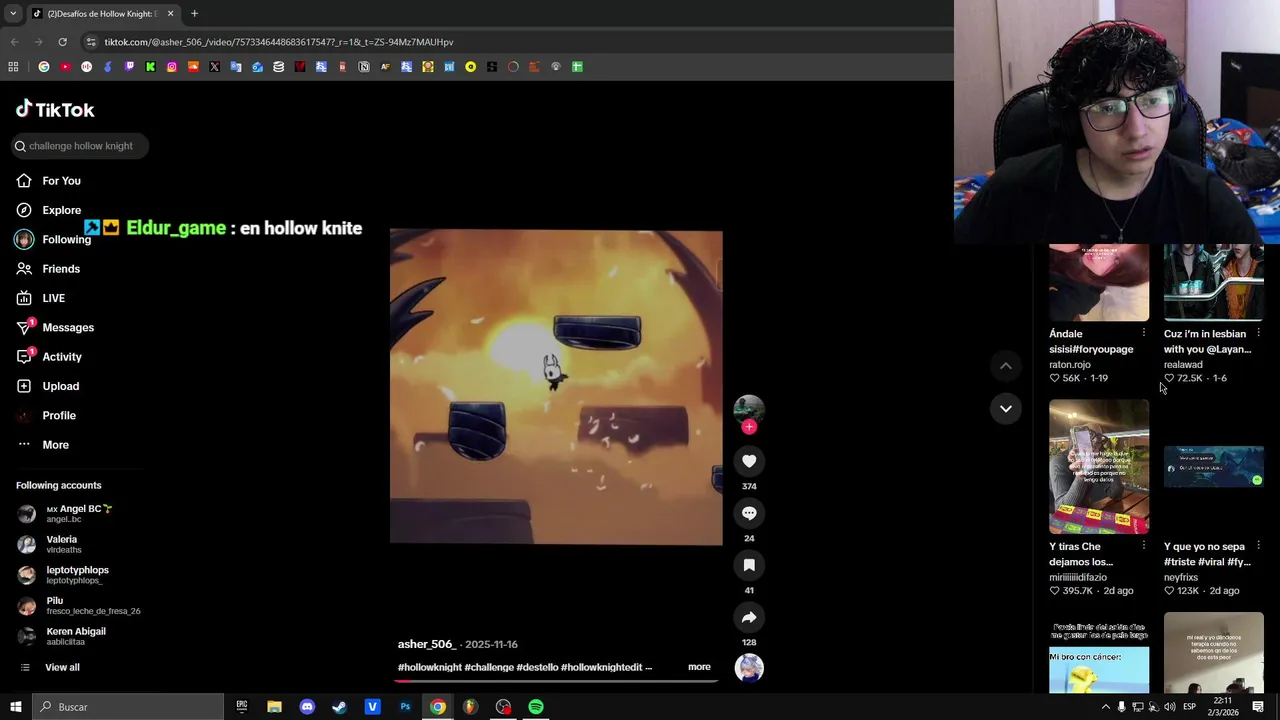Screen dimensions: 1280x720
Task: Open the raton.rojo username
Action: click(1070, 365)
